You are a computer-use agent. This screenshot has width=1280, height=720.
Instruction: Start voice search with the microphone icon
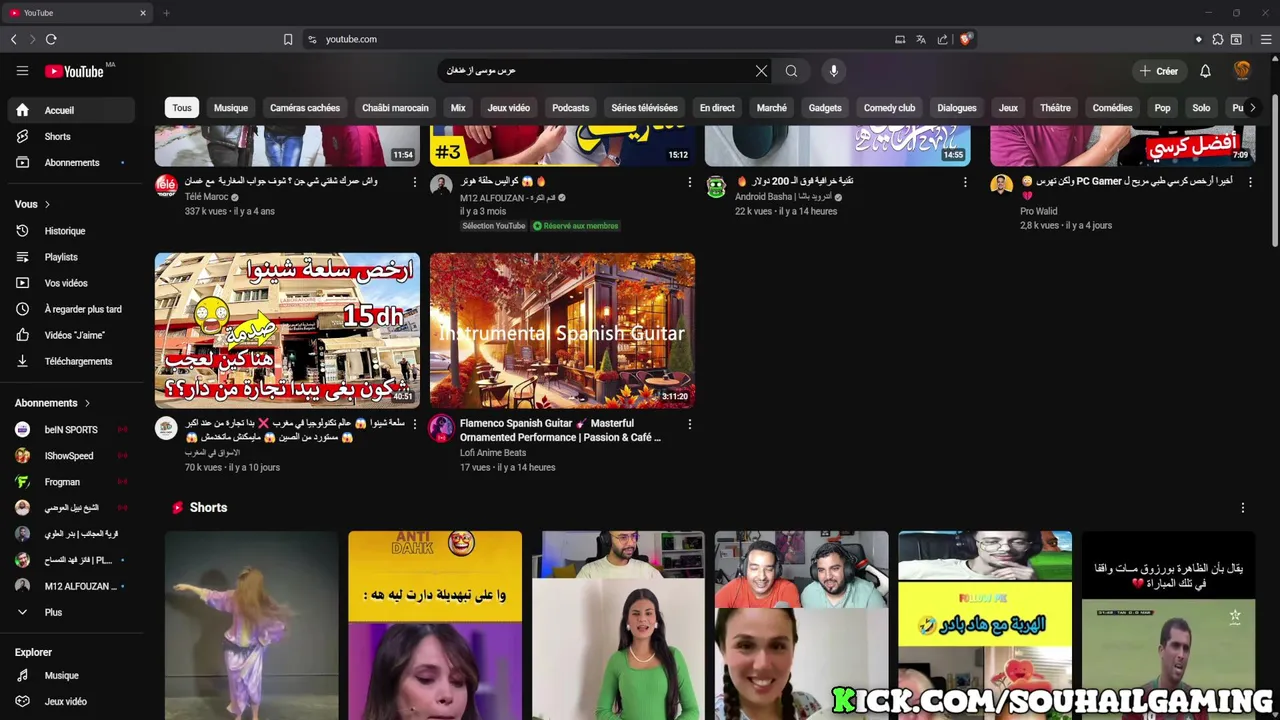pos(833,71)
